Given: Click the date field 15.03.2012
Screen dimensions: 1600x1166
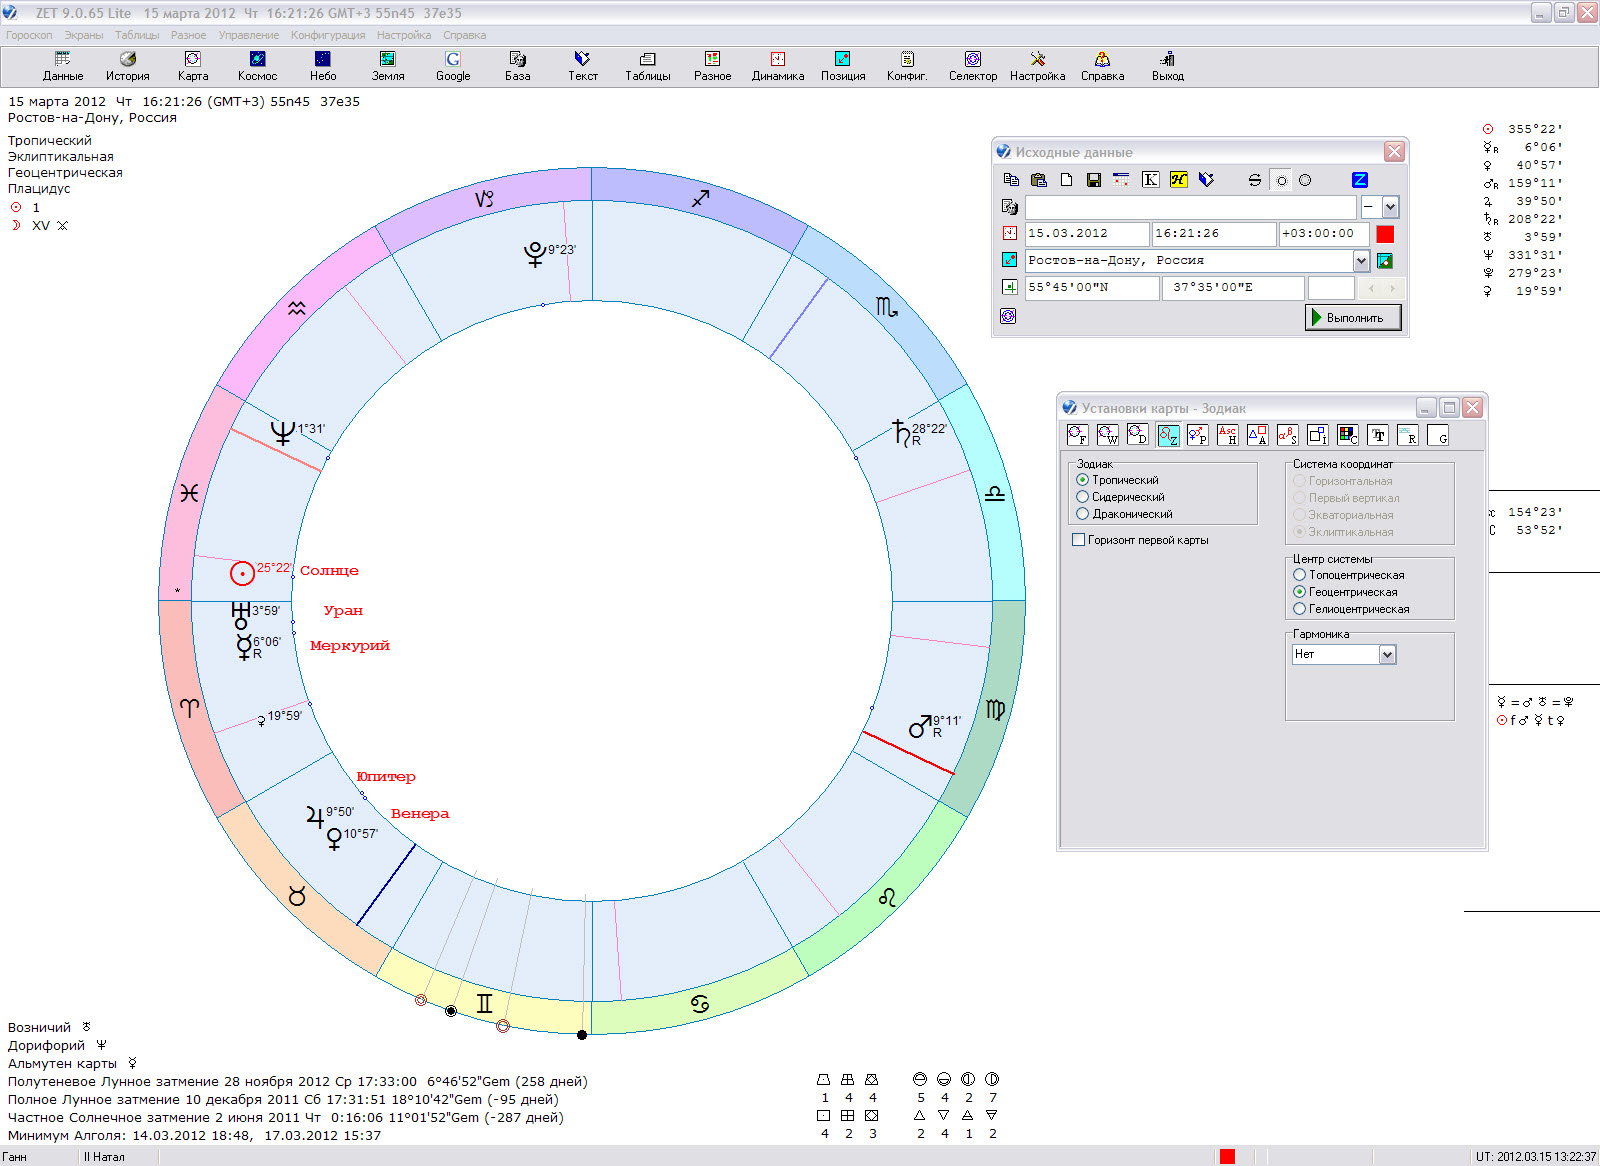Looking at the screenshot, I should [x=1085, y=234].
